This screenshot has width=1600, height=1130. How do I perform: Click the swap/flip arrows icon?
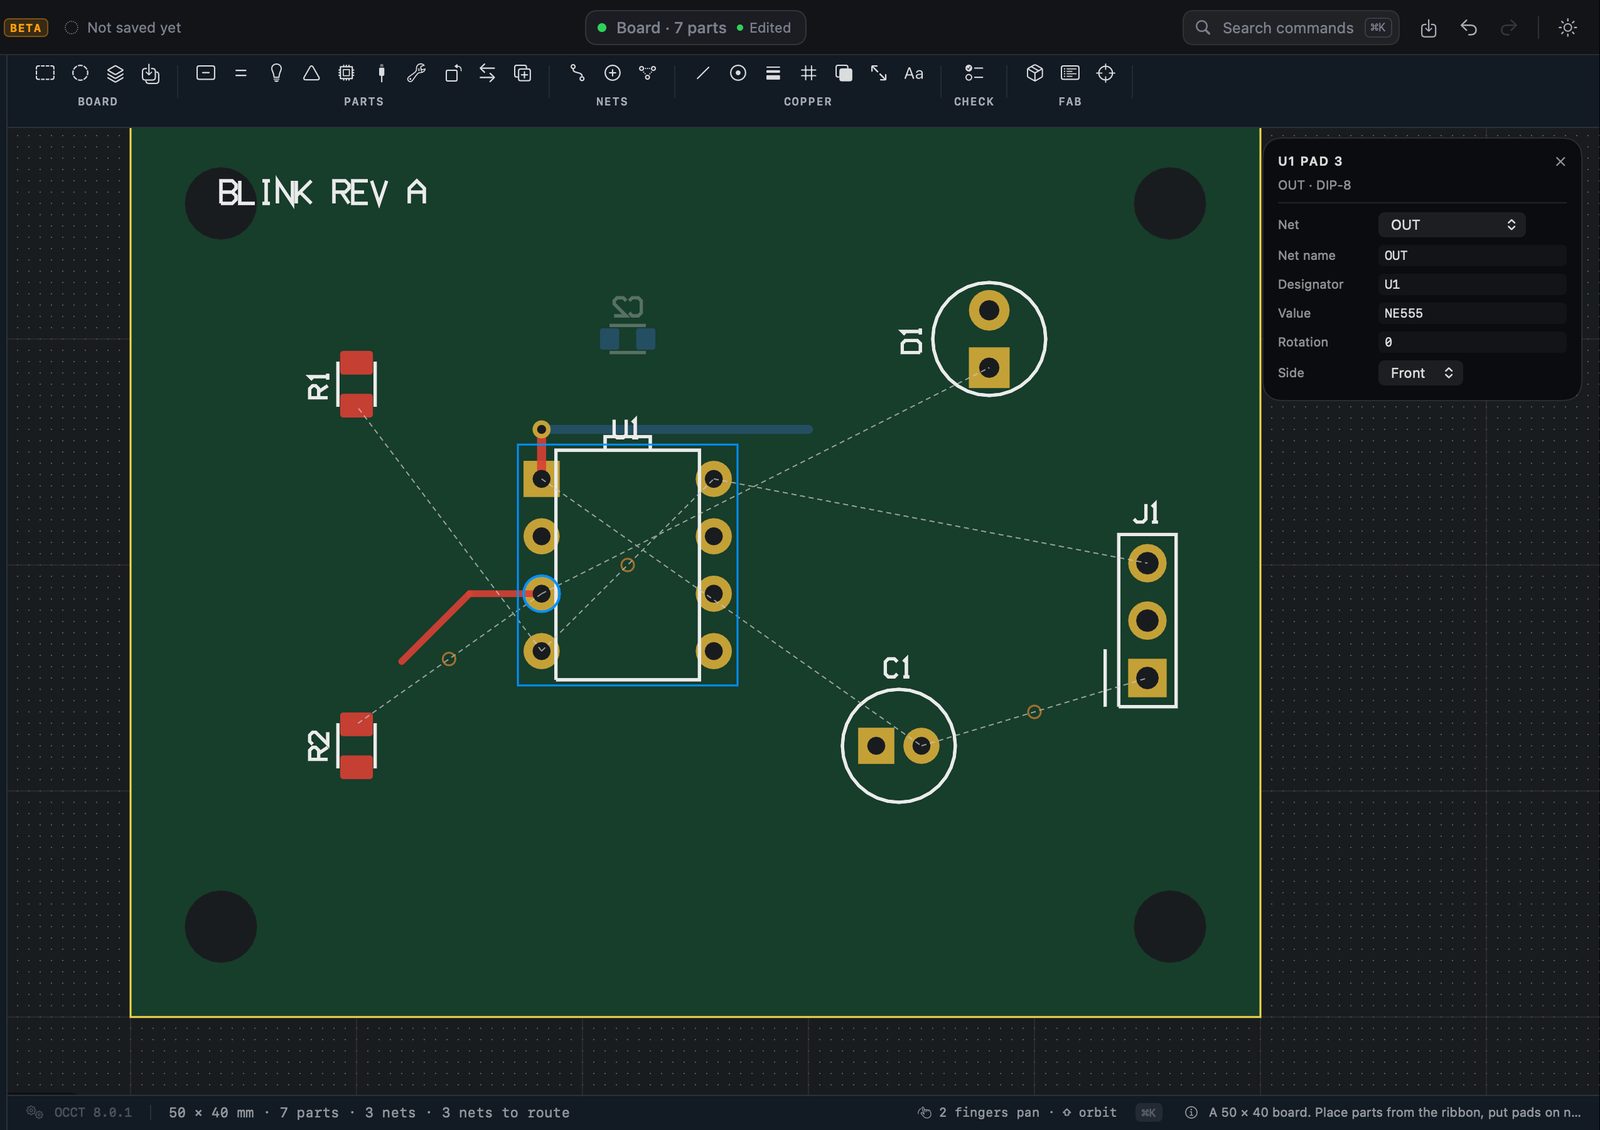pyautogui.click(x=487, y=73)
